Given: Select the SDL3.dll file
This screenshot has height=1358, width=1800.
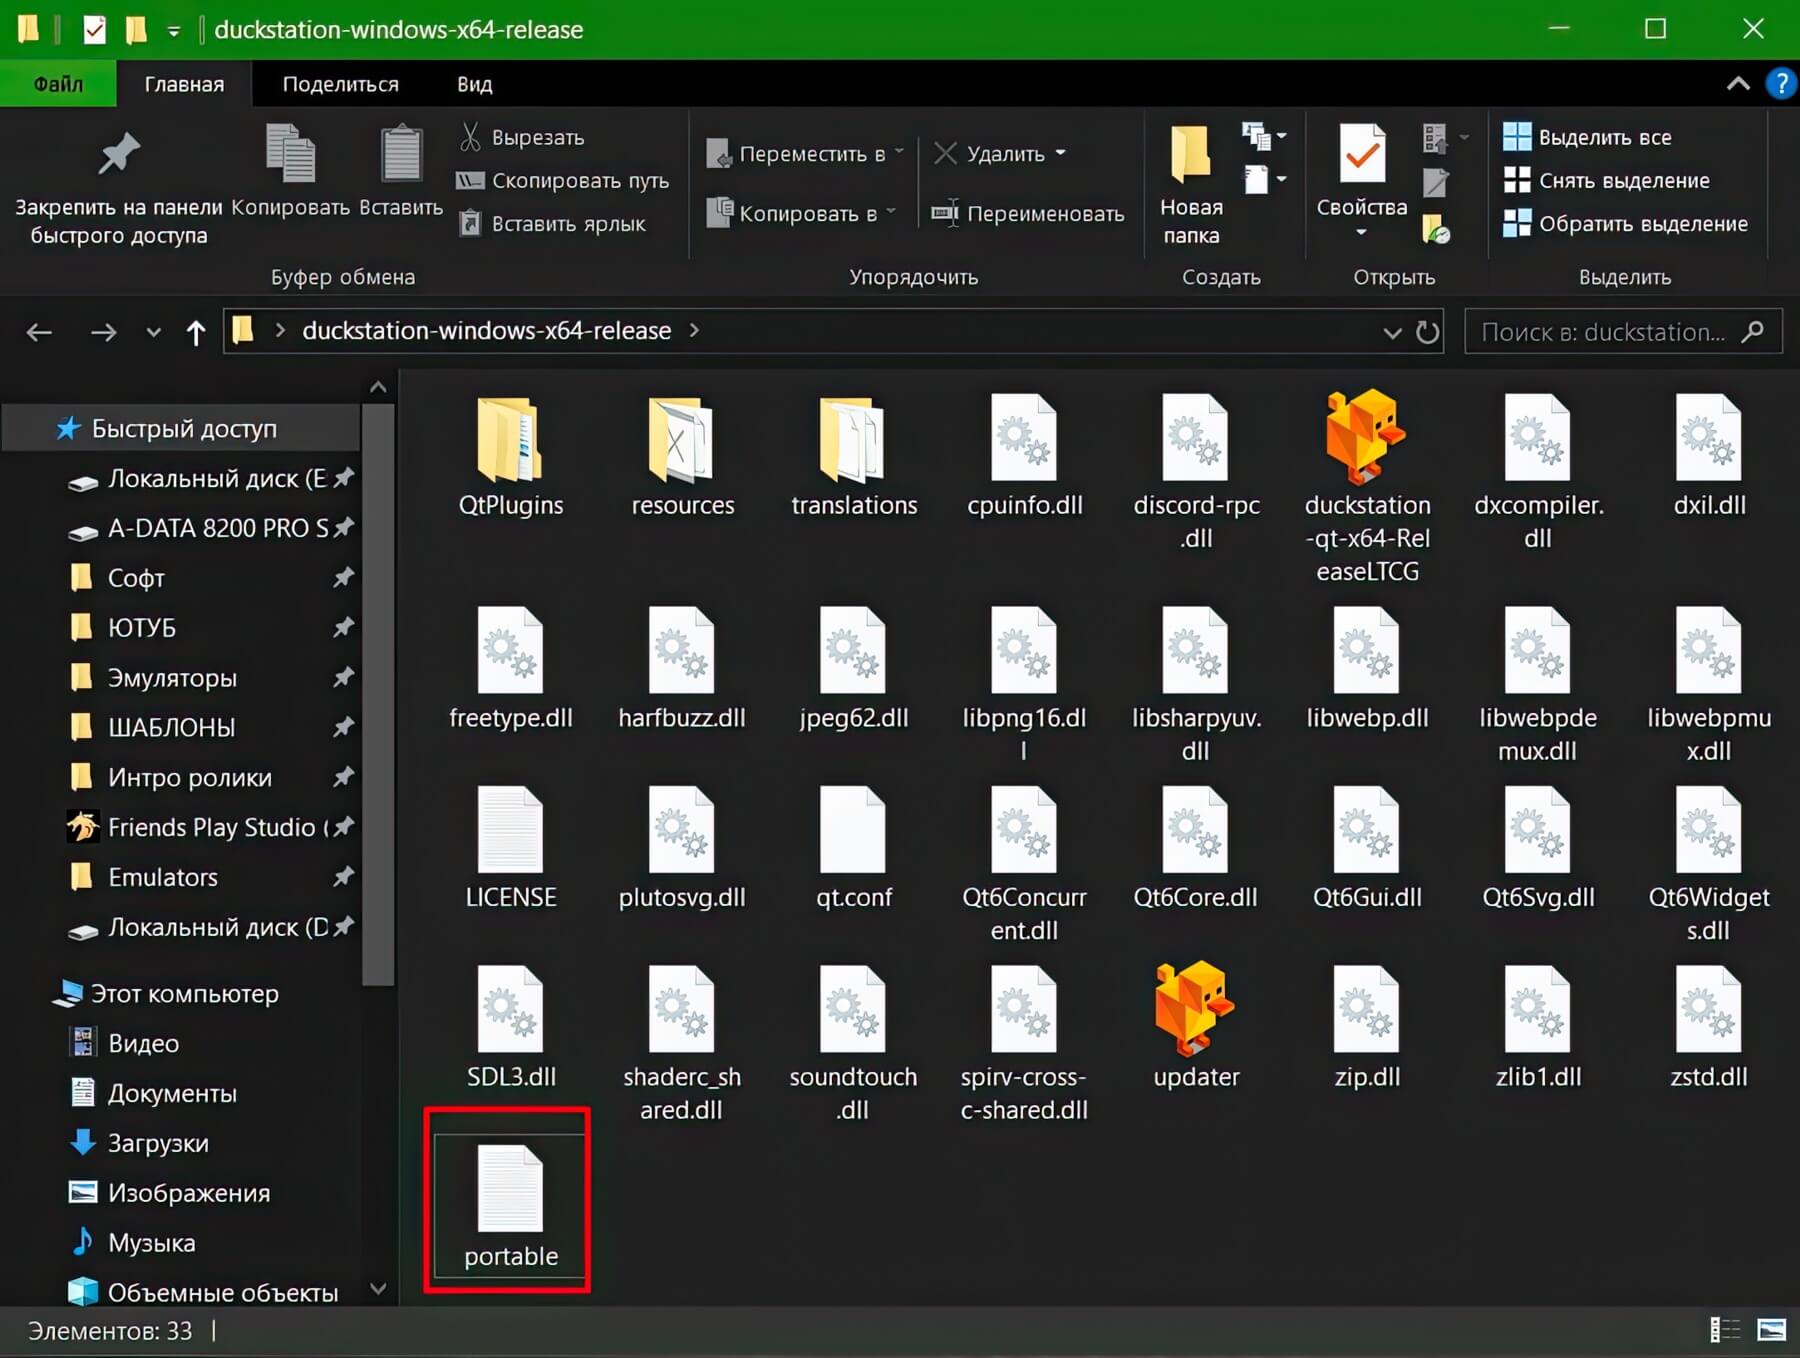Looking at the screenshot, I should pyautogui.click(x=510, y=1028).
